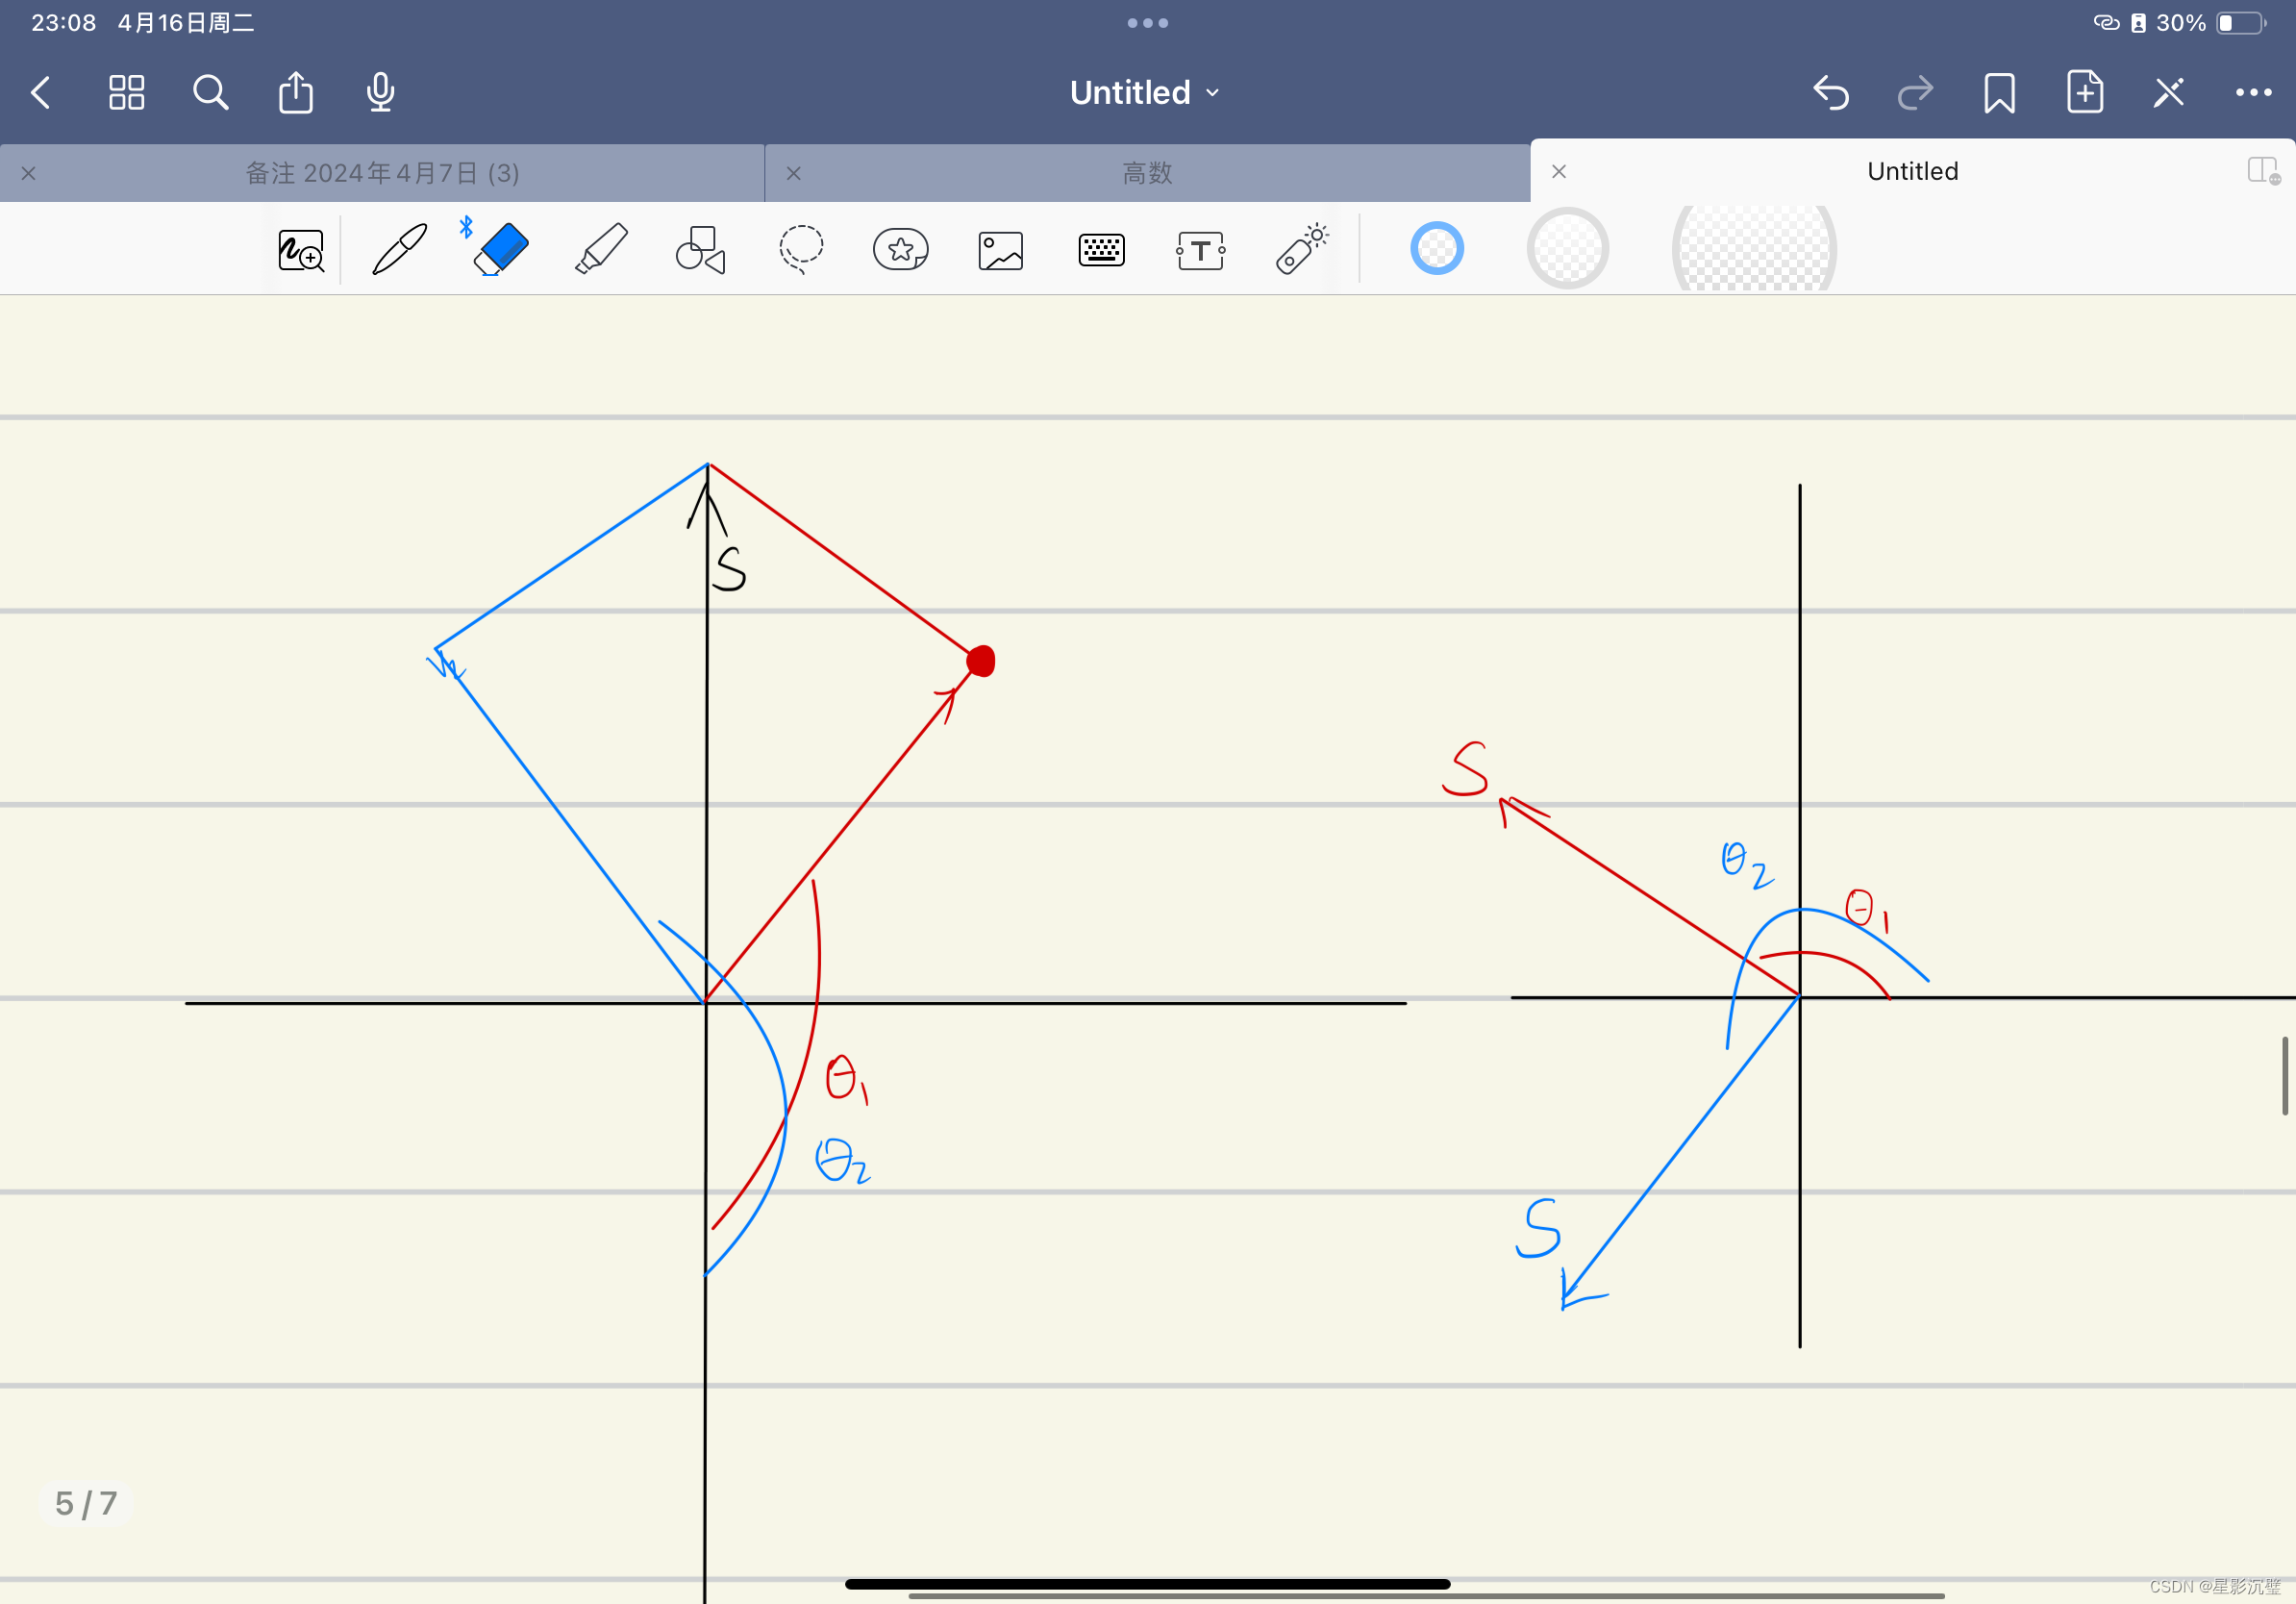Select the Lasso selection tool
The width and height of the screenshot is (2296, 1604).
tap(801, 249)
